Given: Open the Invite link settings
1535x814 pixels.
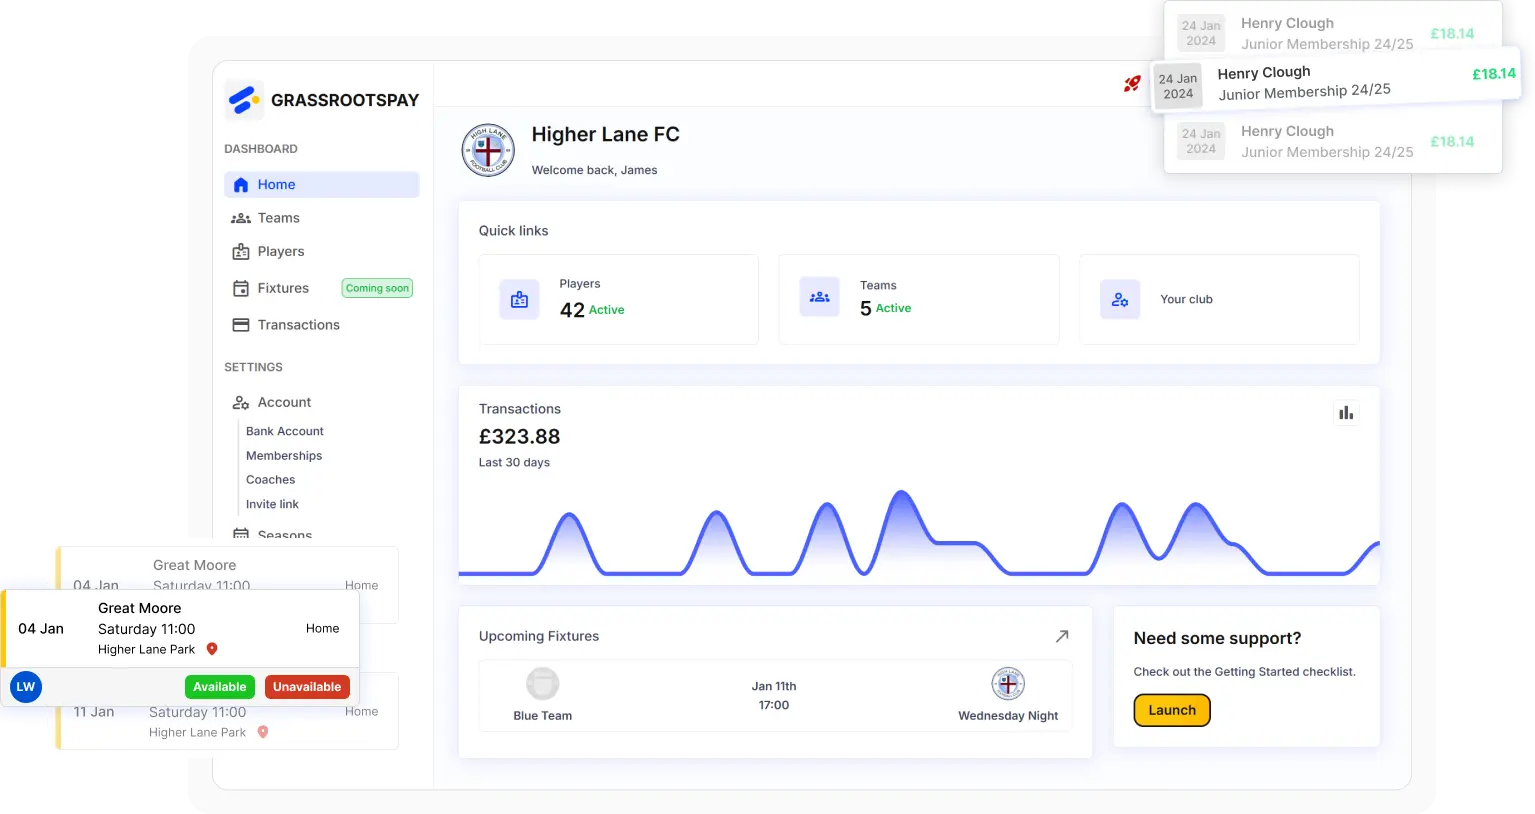Looking at the screenshot, I should pyautogui.click(x=272, y=504).
